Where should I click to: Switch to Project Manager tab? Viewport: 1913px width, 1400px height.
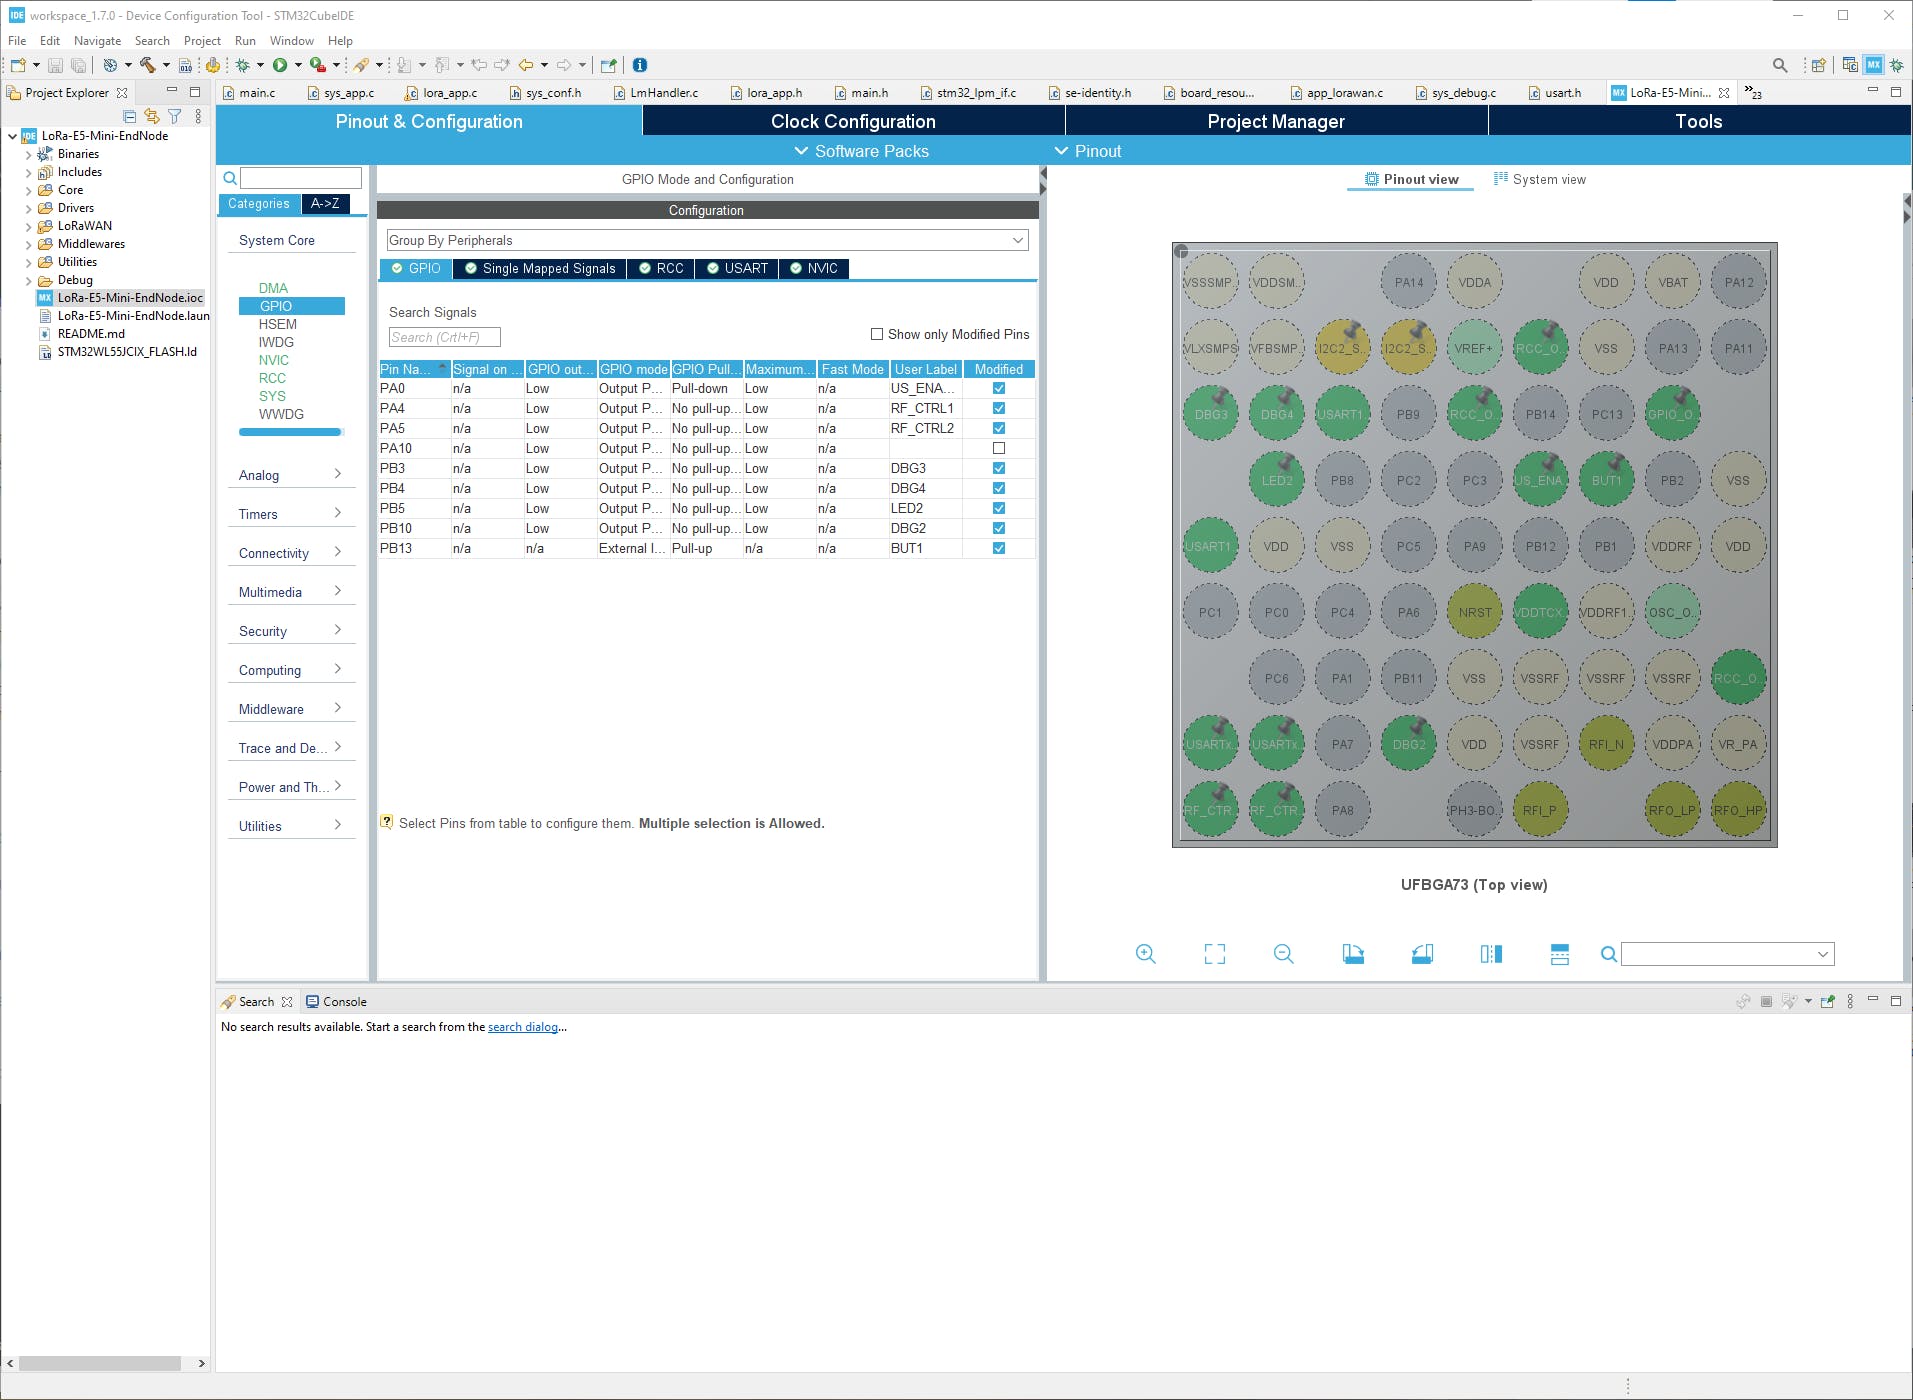click(x=1276, y=121)
